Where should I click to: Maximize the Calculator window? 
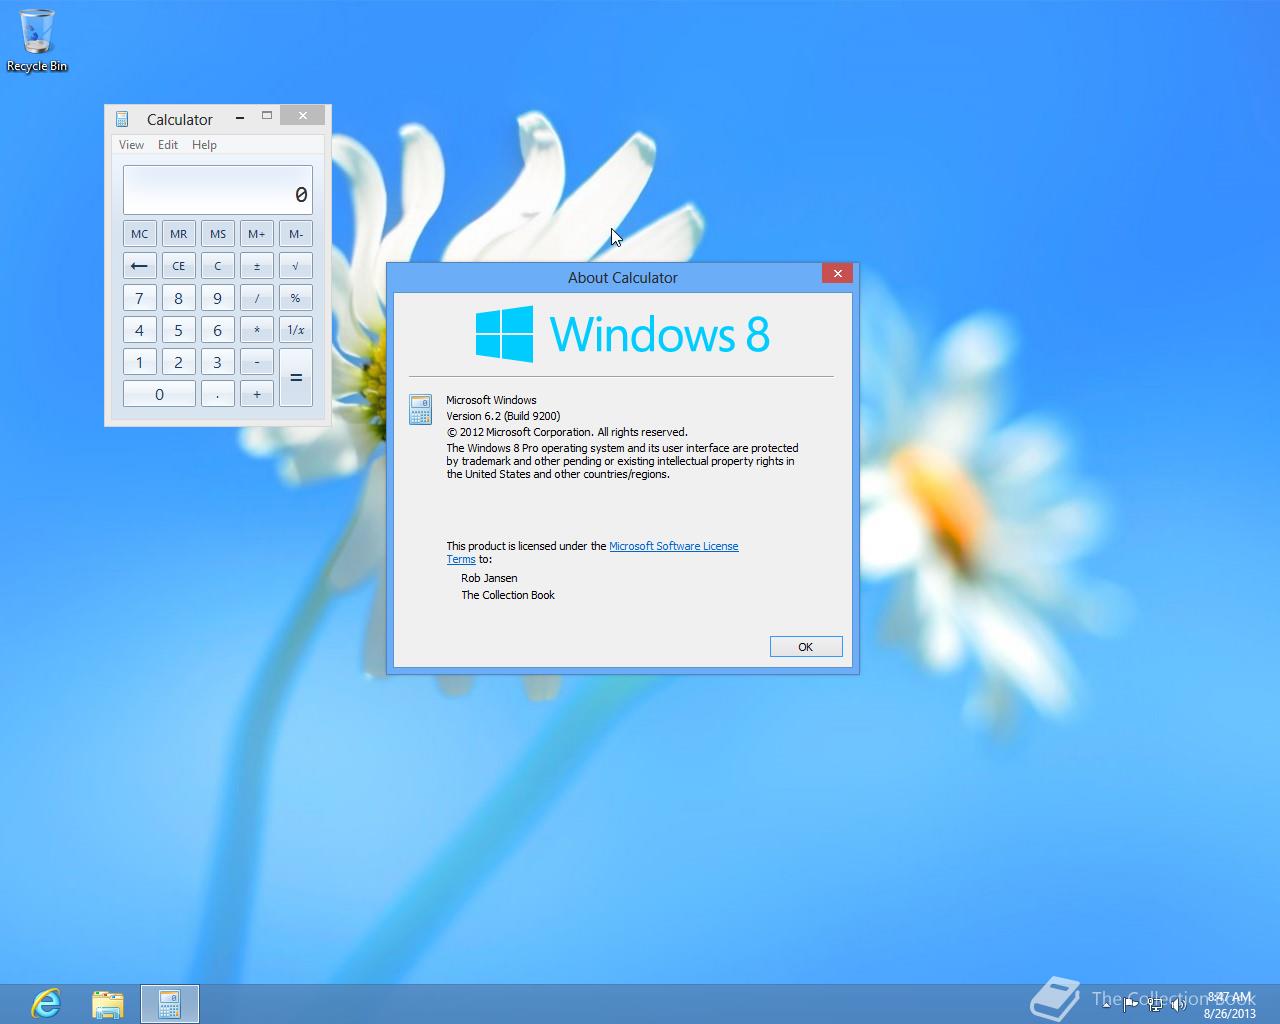(x=267, y=116)
